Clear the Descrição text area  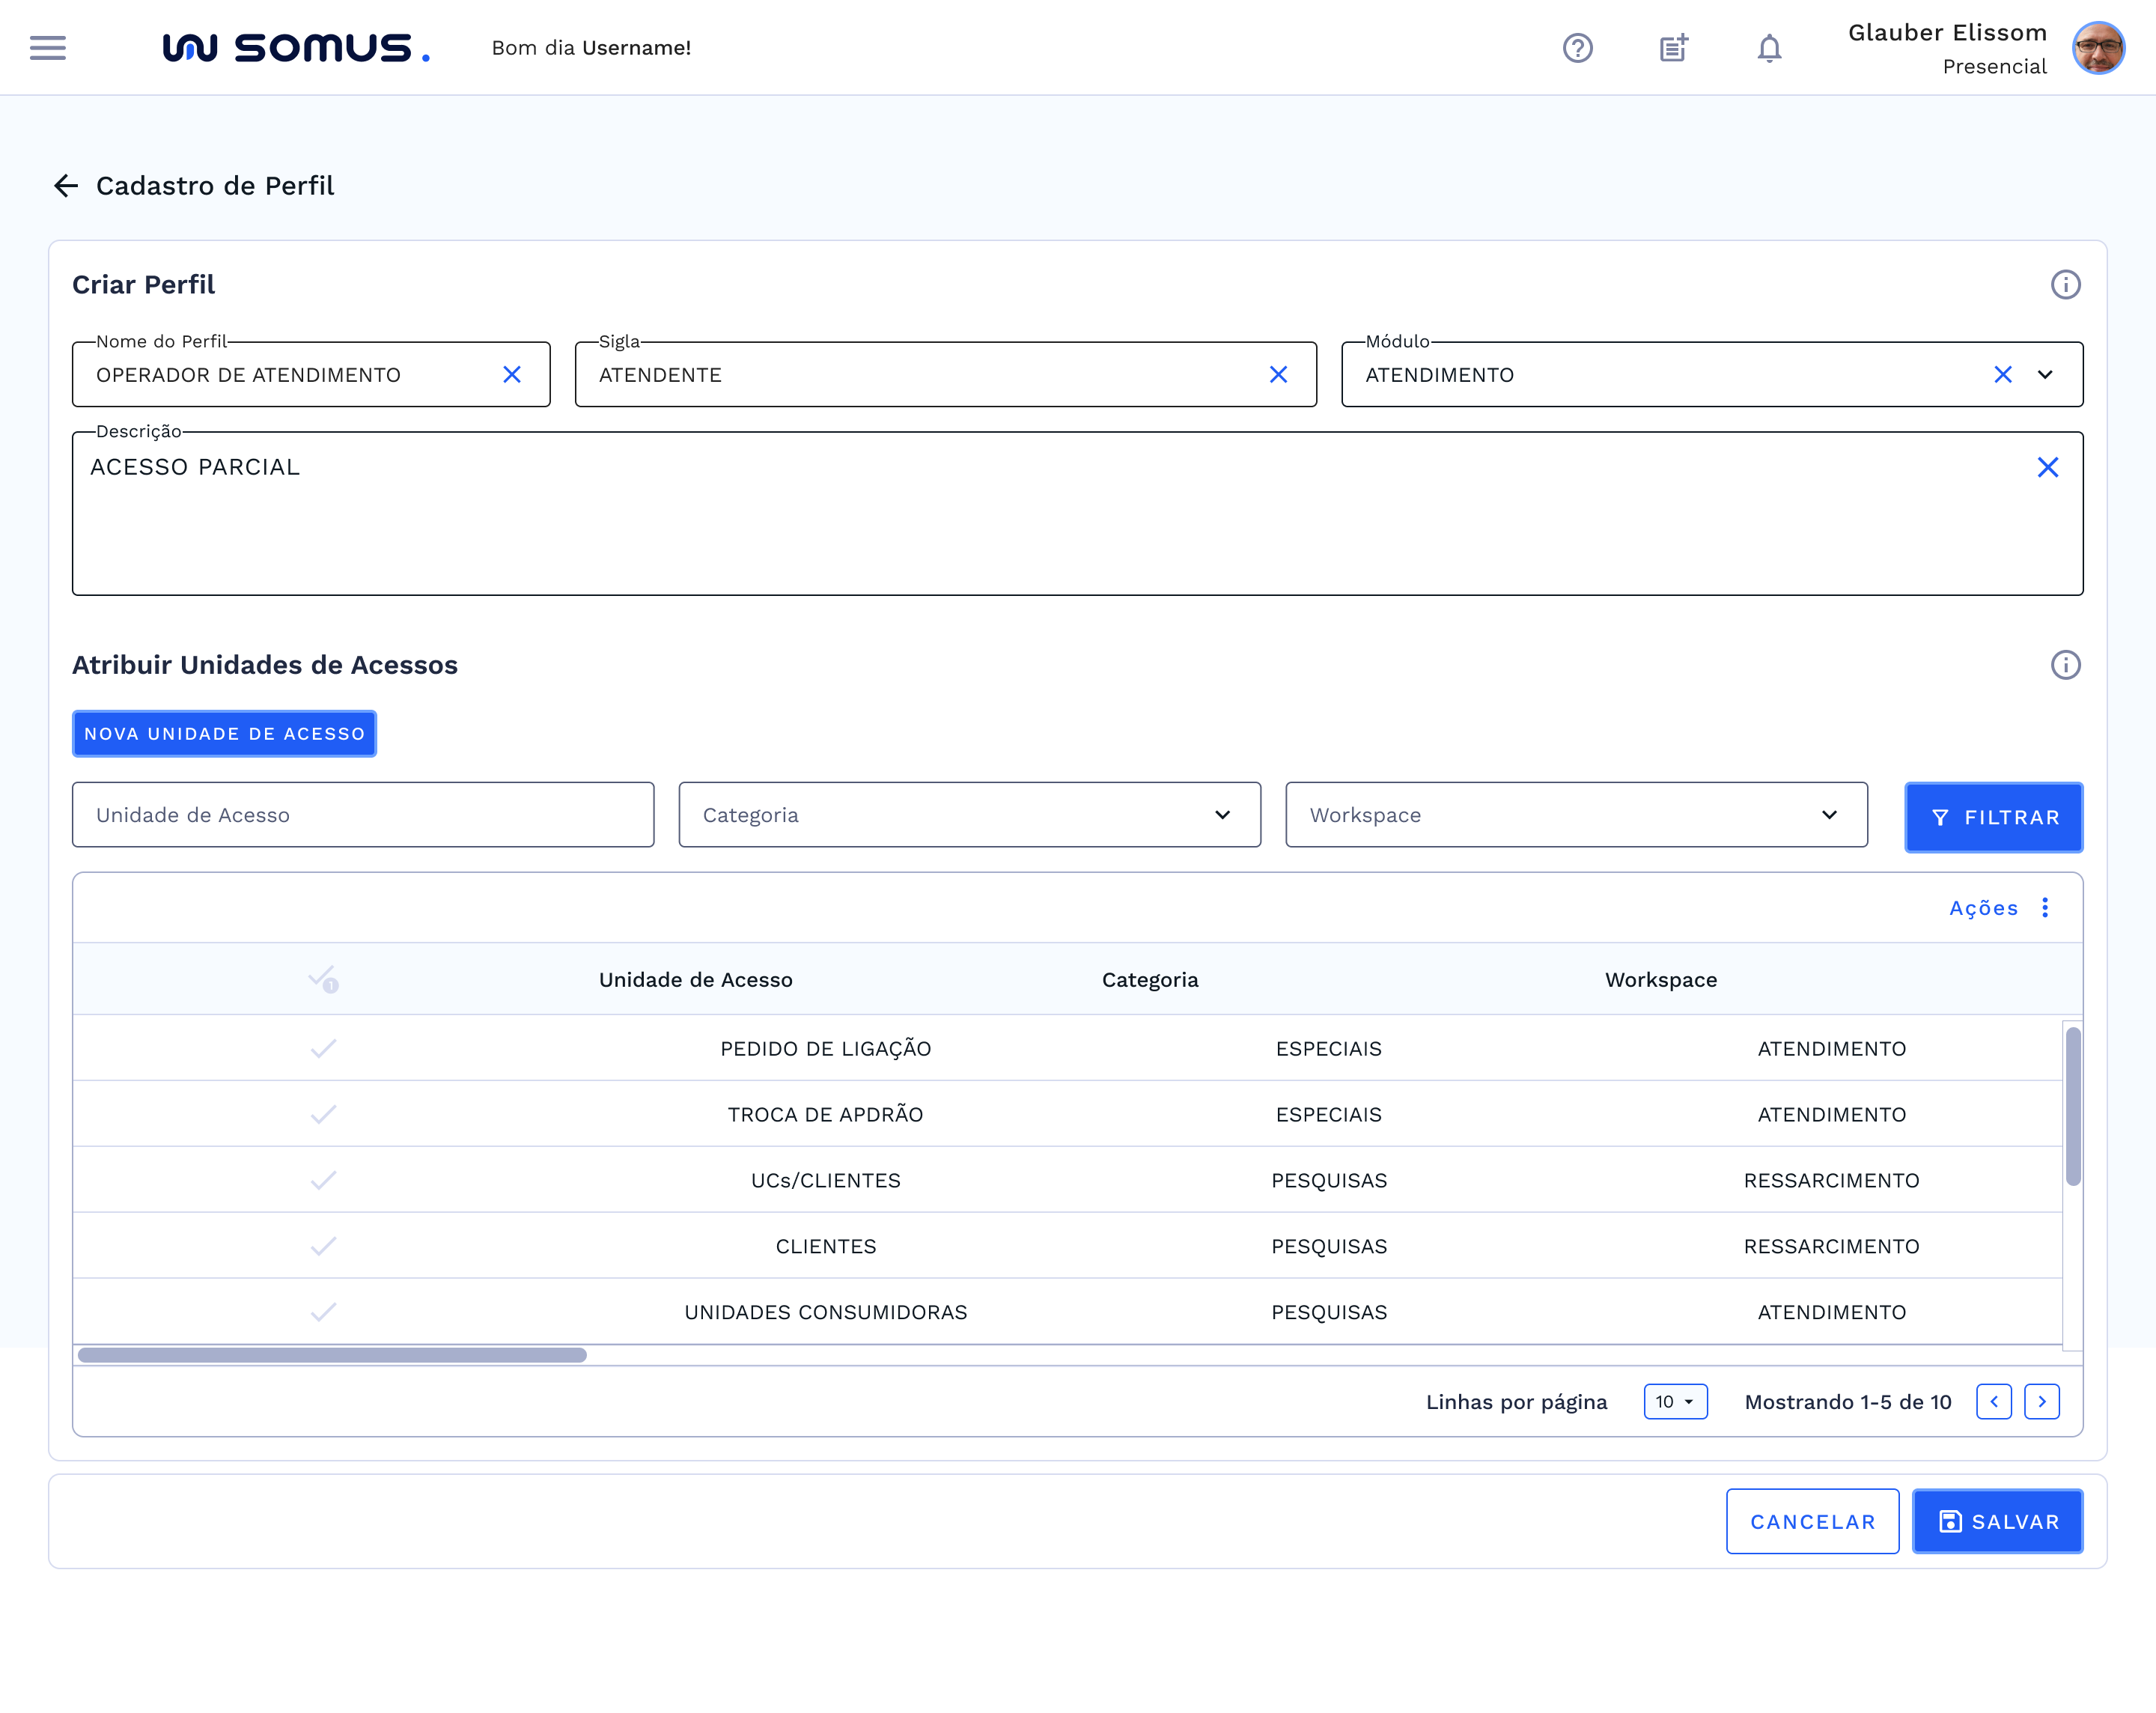2047,467
